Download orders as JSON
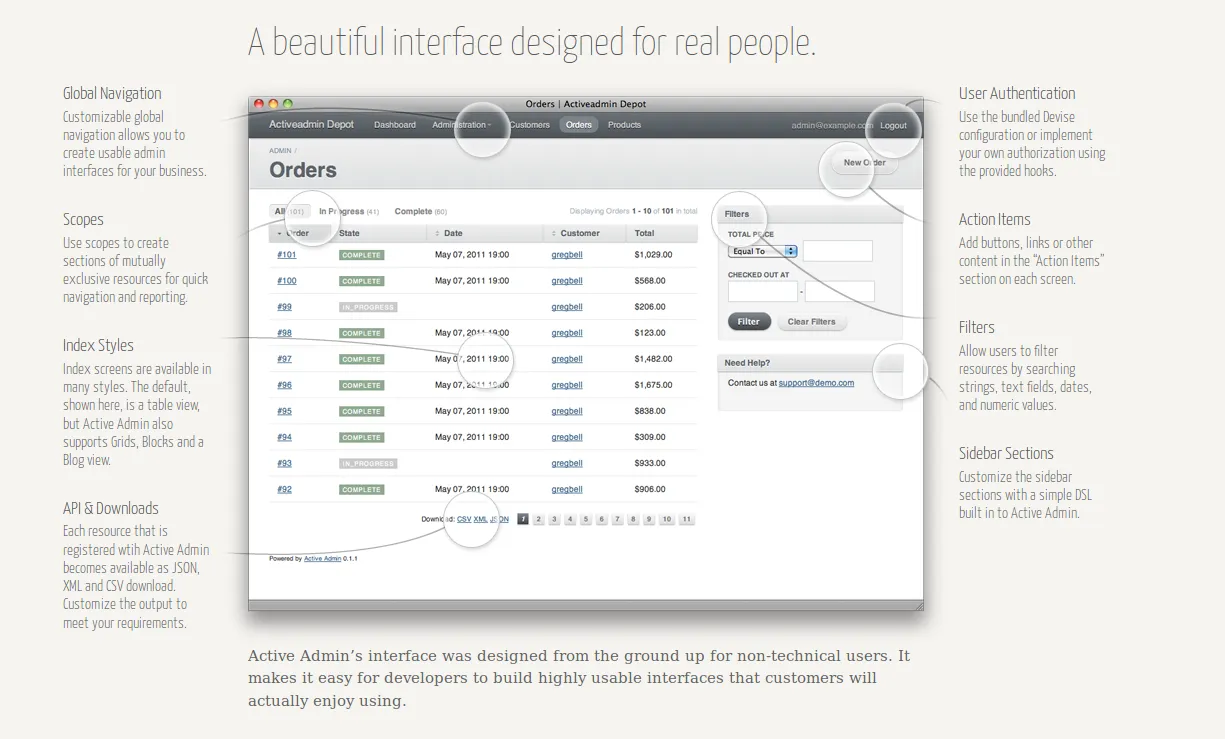 500,519
